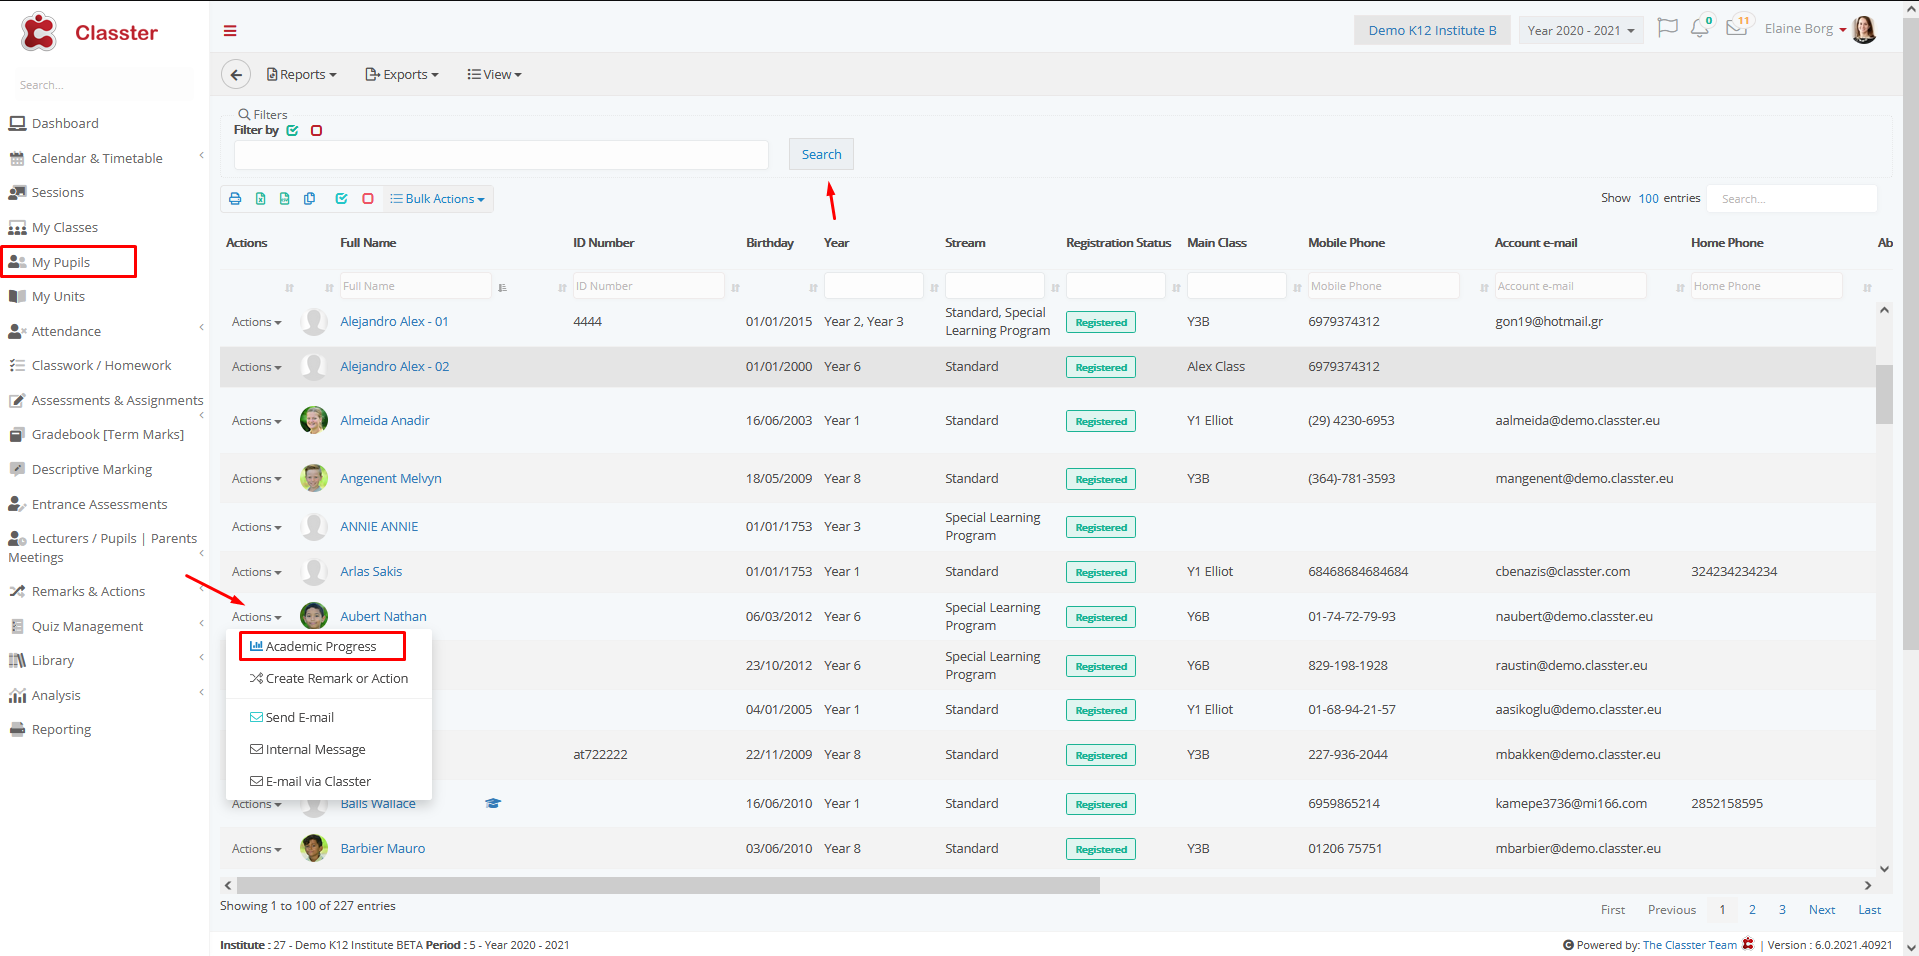Export table to CSV icon

[x=284, y=199]
